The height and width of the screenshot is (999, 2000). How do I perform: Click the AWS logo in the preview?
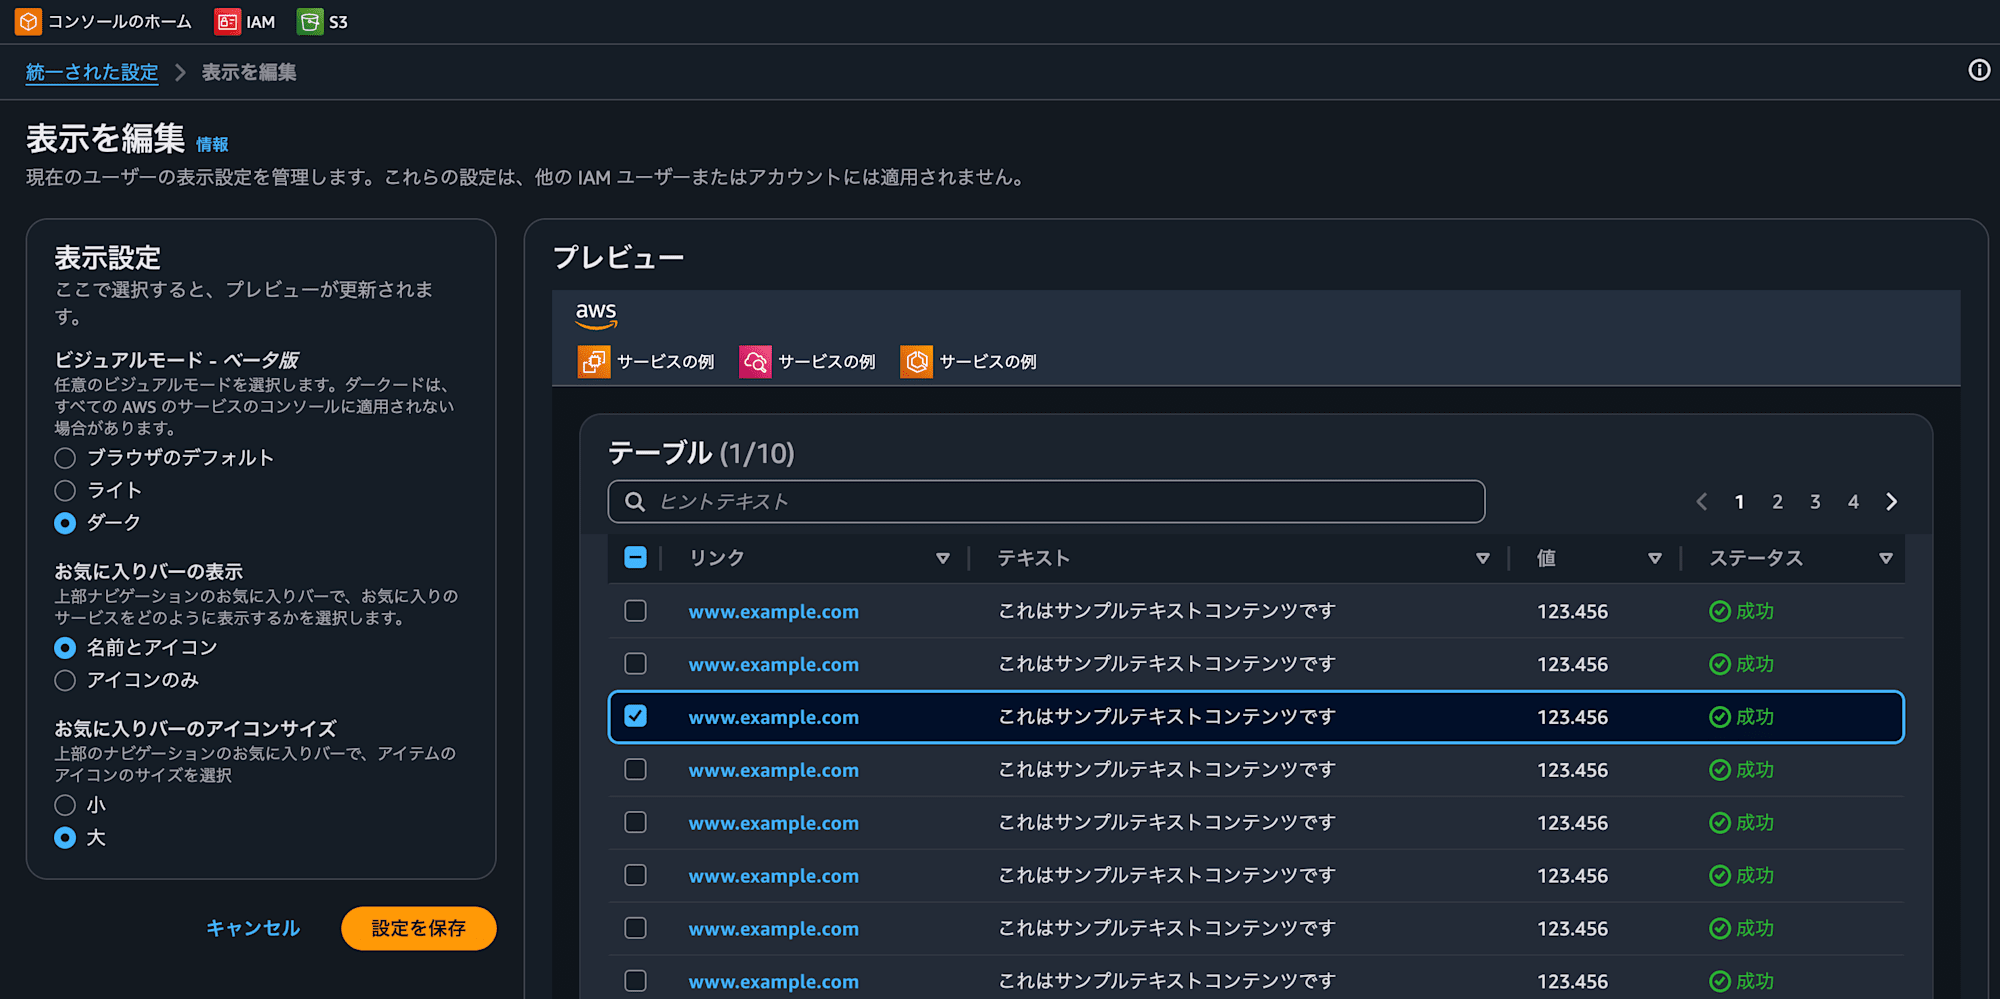597,314
